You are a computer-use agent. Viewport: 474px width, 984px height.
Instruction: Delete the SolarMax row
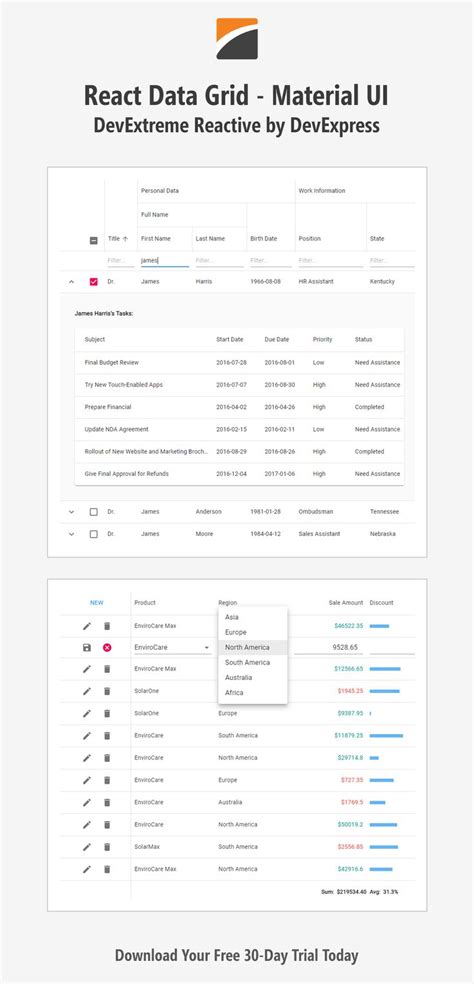pyautogui.click(x=107, y=847)
